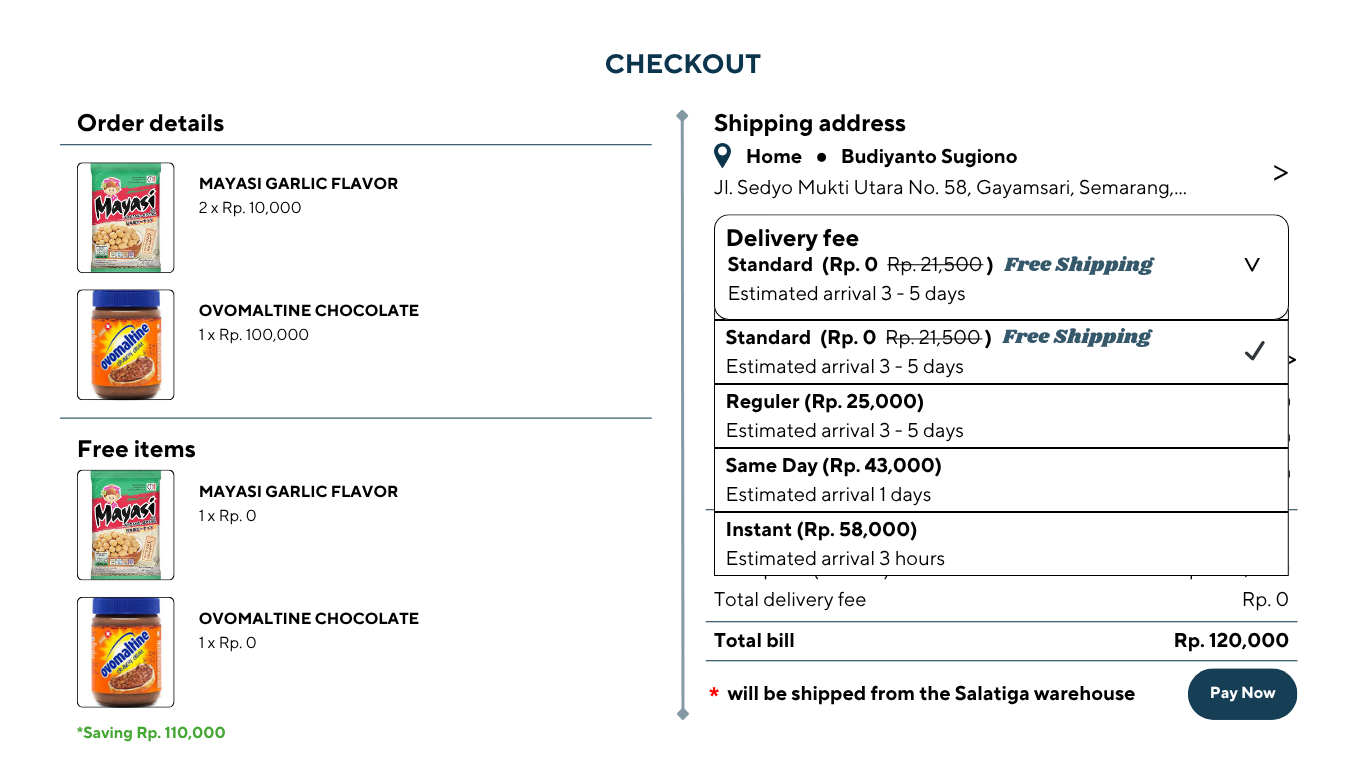Click MAYASI GARLIC FLAVOR title in Order details
The image size is (1366, 768).
[298, 184]
